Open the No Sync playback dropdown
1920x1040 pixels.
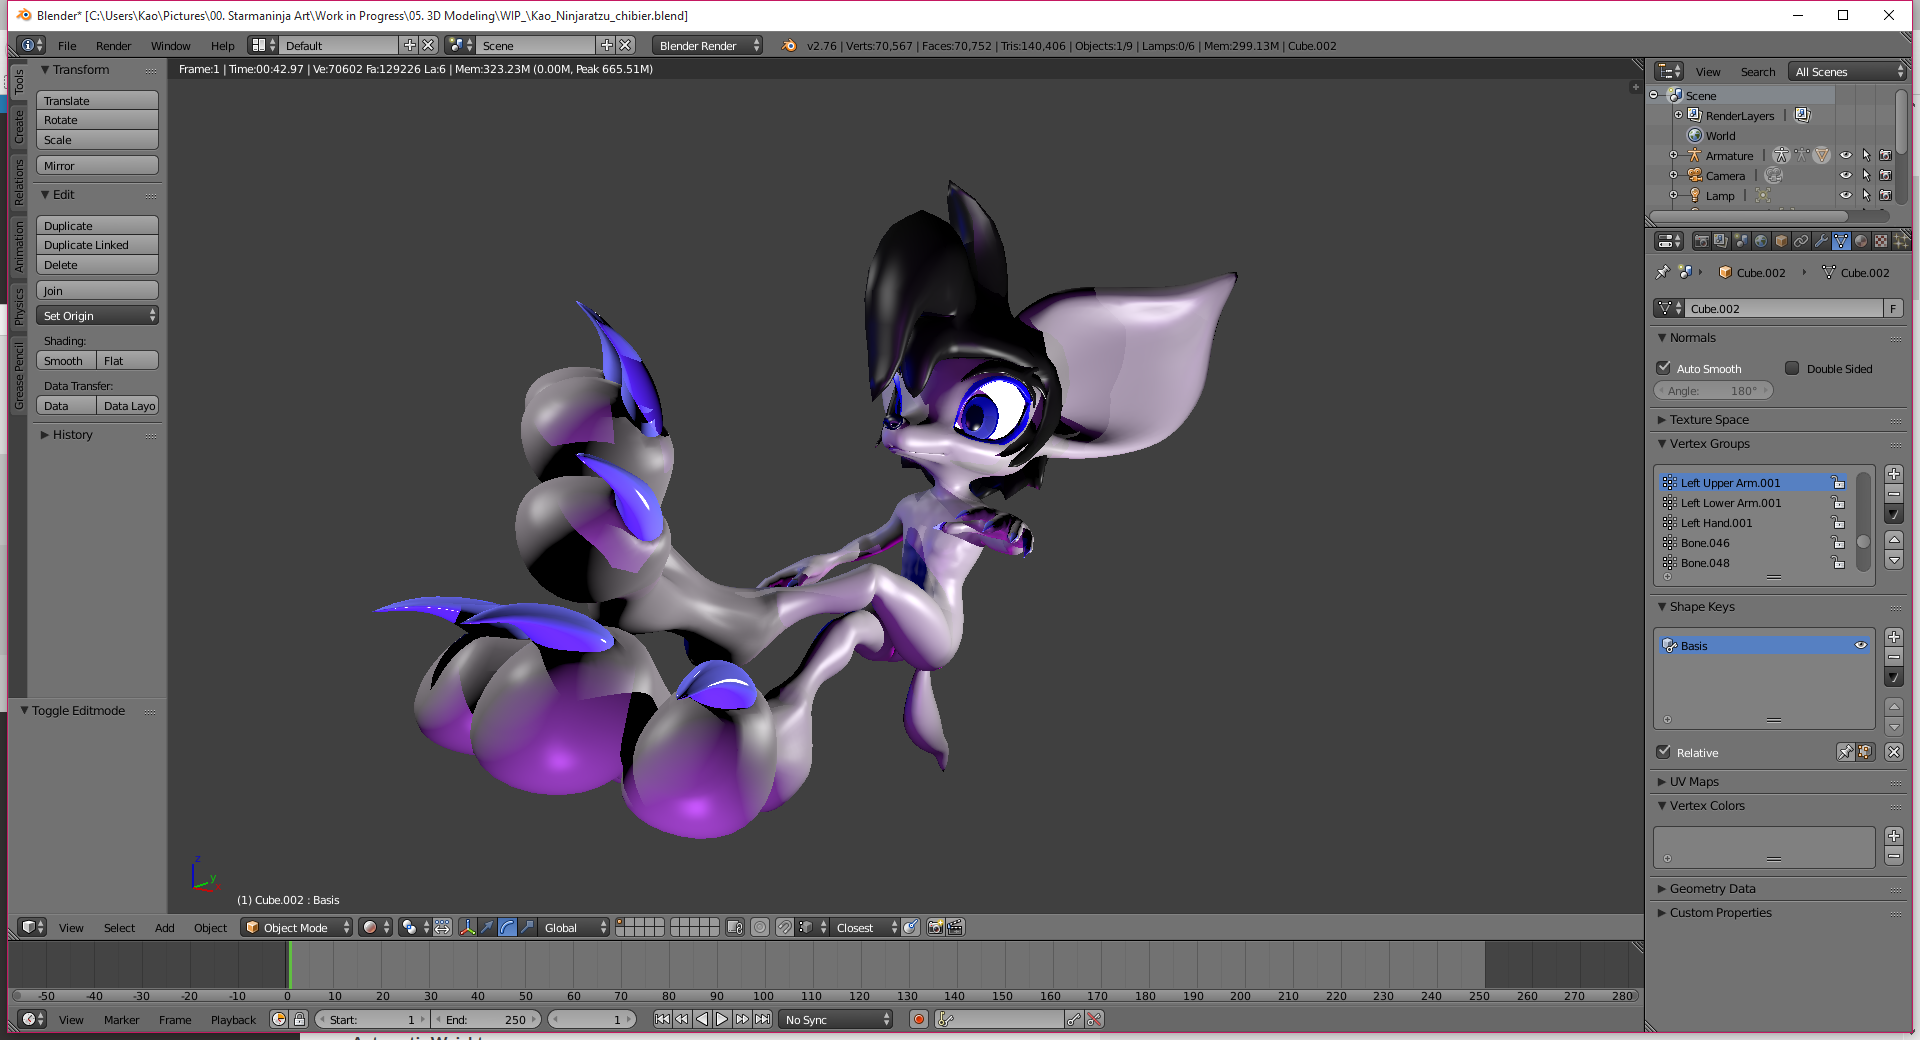tap(837, 1019)
